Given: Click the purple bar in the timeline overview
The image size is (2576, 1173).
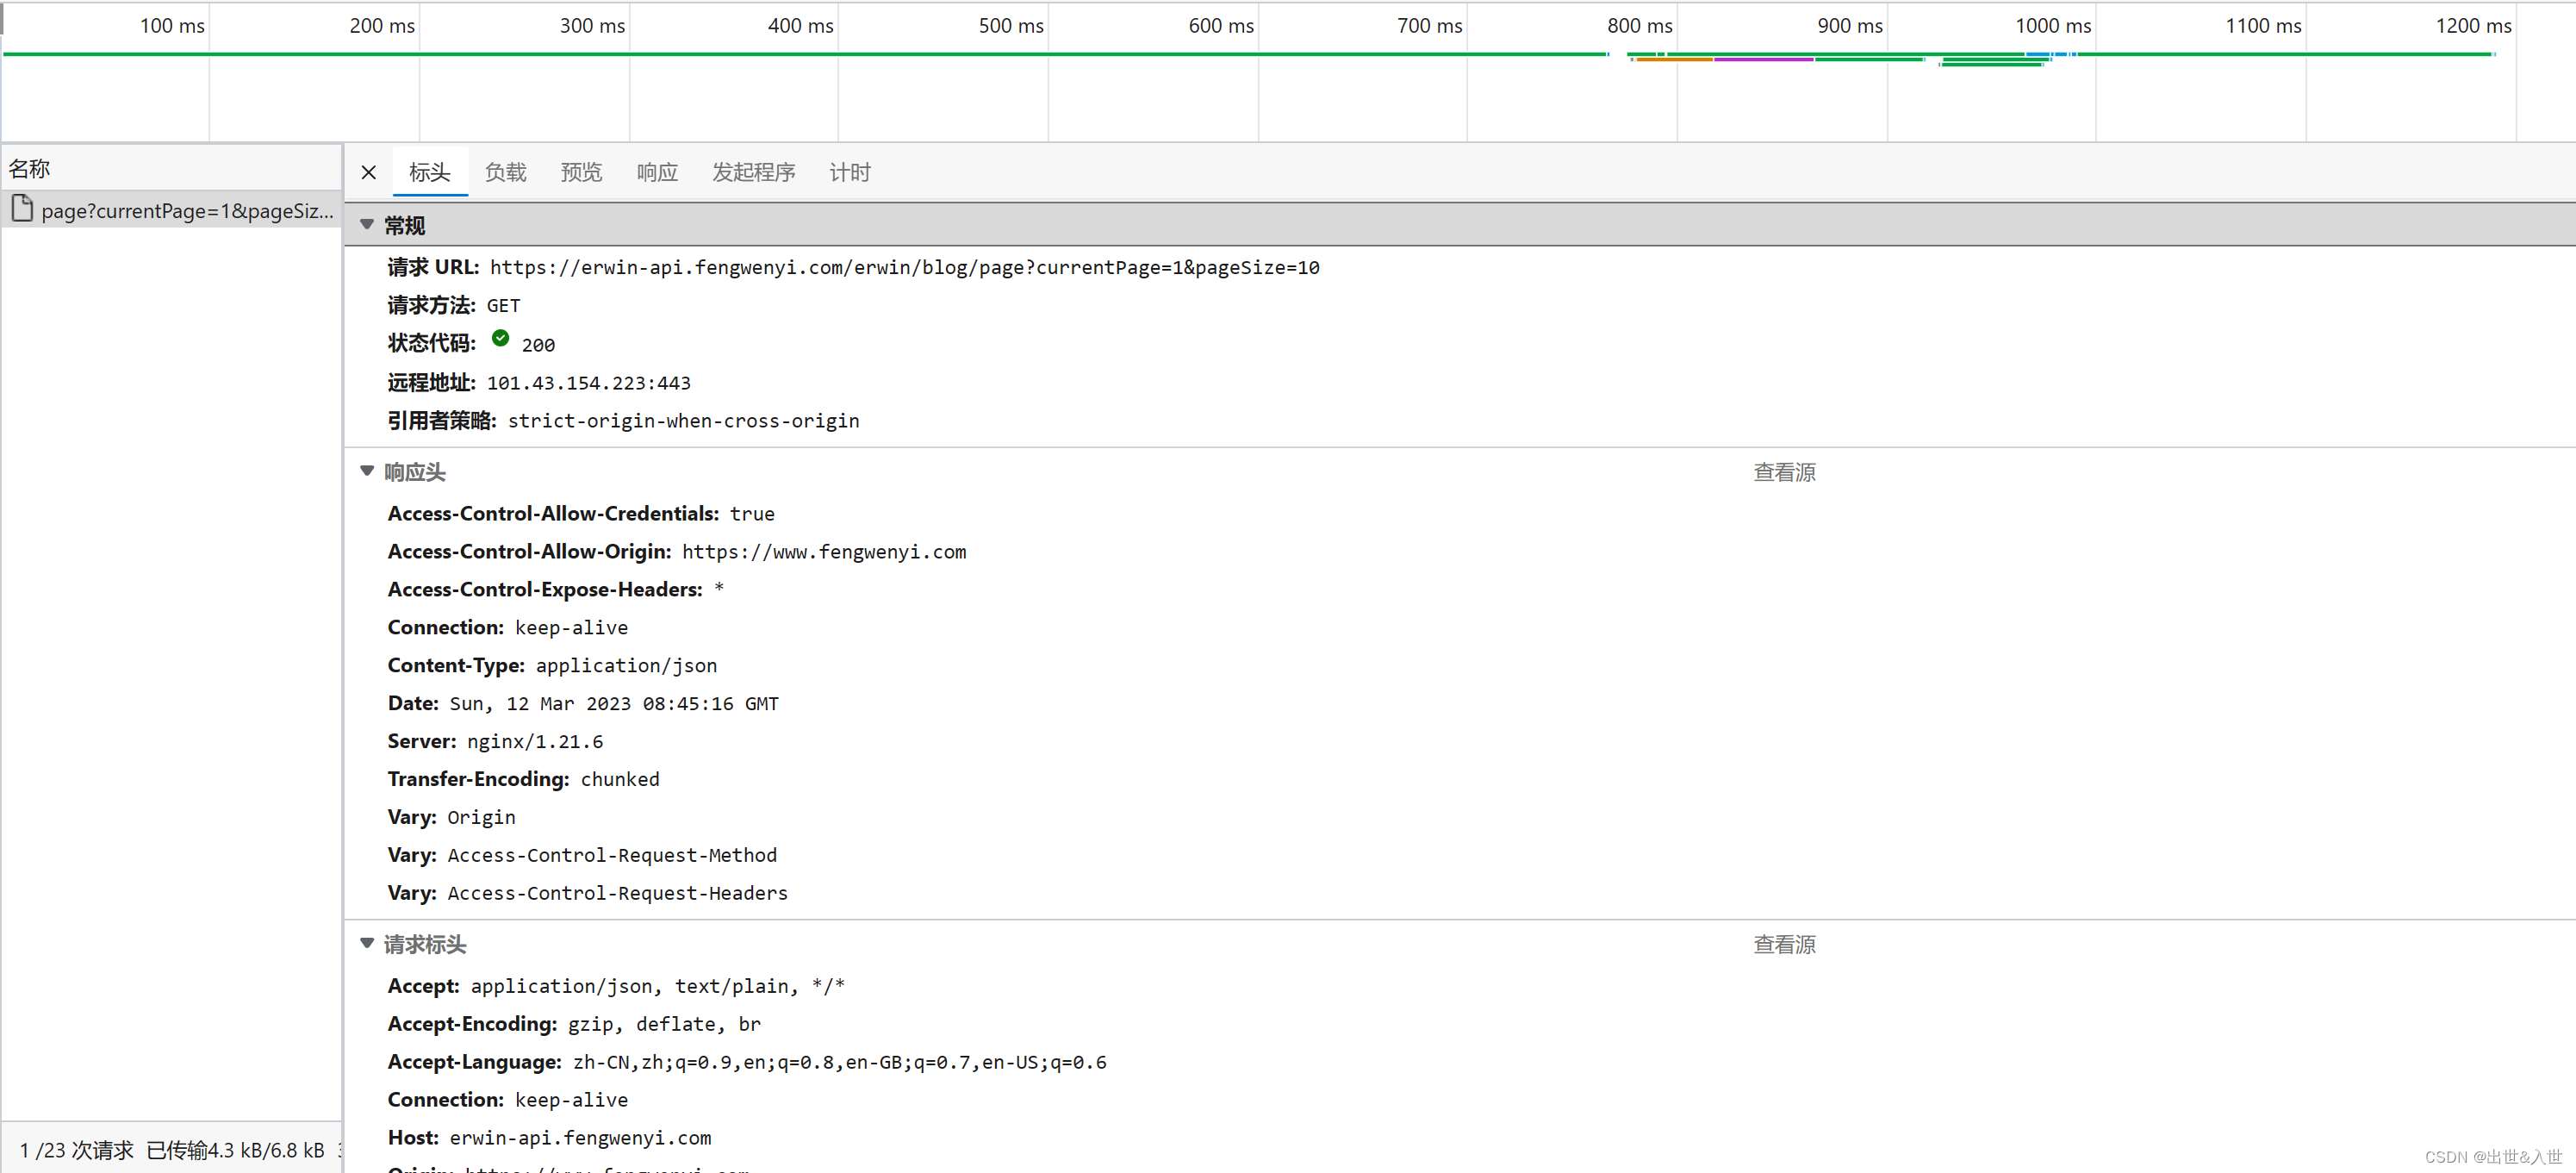Looking at the screenshot, I should point(1765,60).
